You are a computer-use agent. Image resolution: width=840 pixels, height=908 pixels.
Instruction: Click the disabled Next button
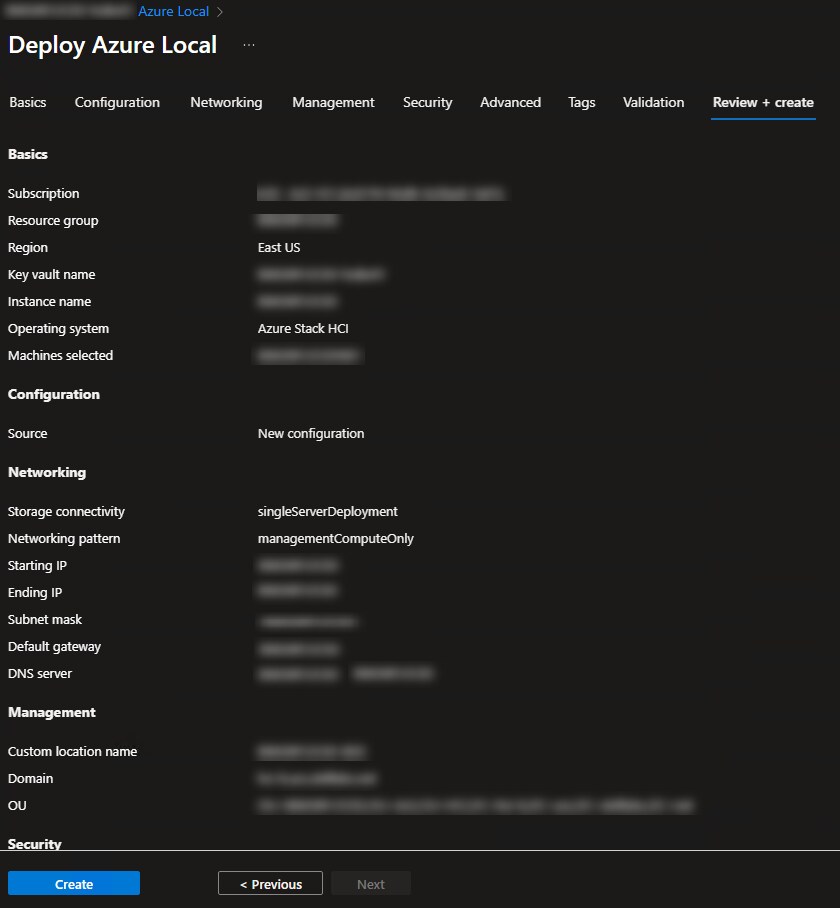click(371, 884)
